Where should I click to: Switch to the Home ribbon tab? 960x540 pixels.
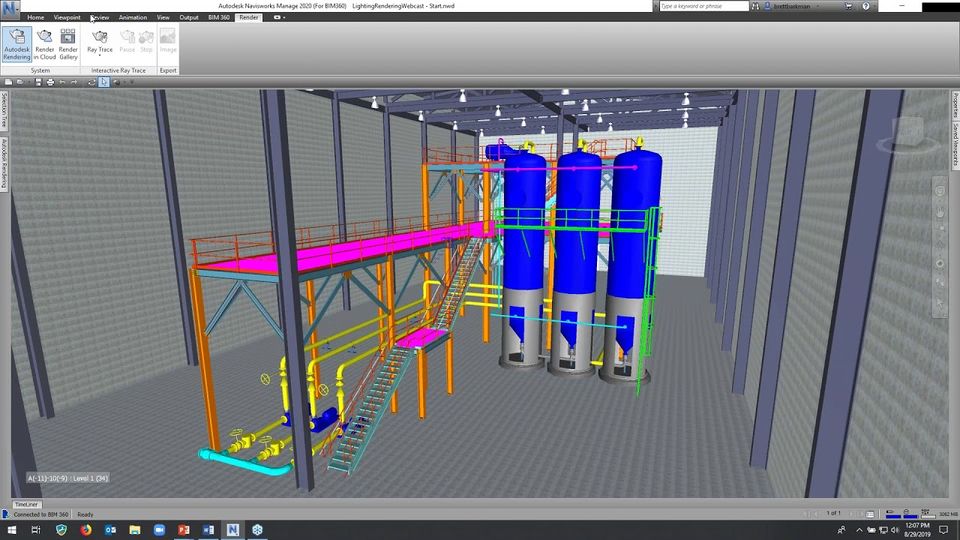coord(36,17)
